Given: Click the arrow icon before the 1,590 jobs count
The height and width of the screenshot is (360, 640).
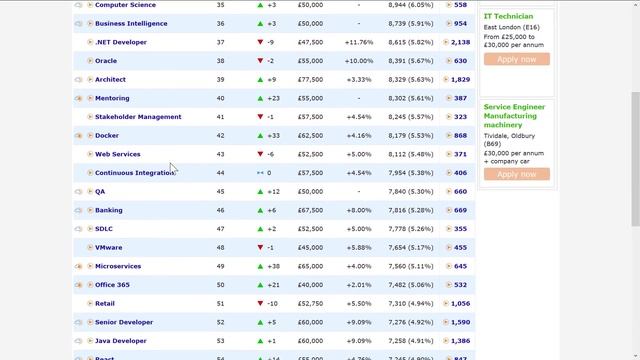Looking at the screenshot, I should tap(446, 322).
